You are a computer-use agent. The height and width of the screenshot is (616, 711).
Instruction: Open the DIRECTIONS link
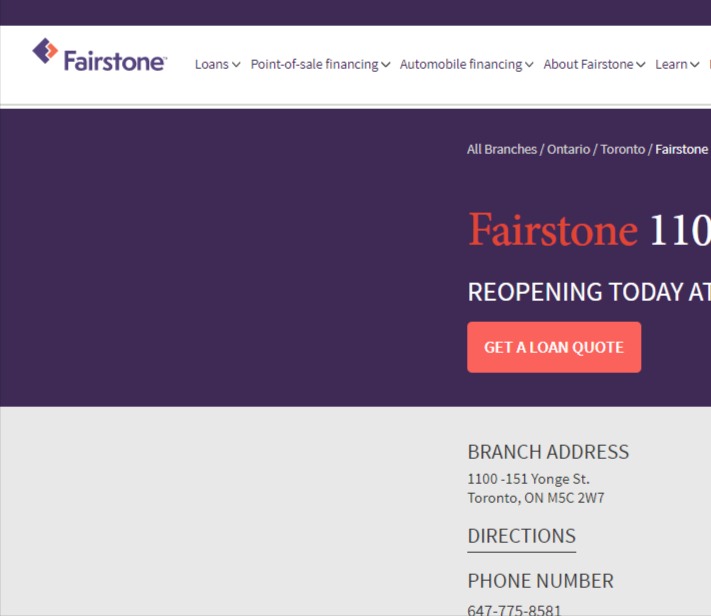pos(521,537)
